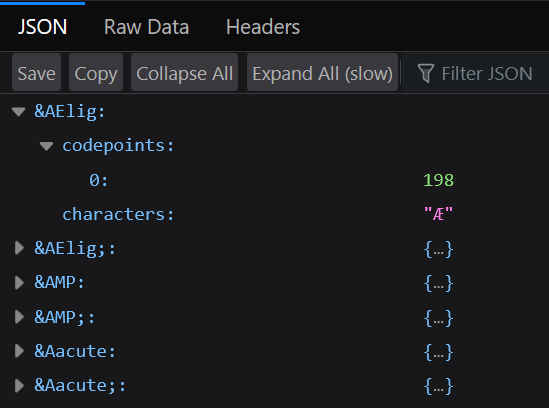Expand the &Aacute;: entry
The width and height of the screenshot is (549, 408).
[x=19, y=386]
